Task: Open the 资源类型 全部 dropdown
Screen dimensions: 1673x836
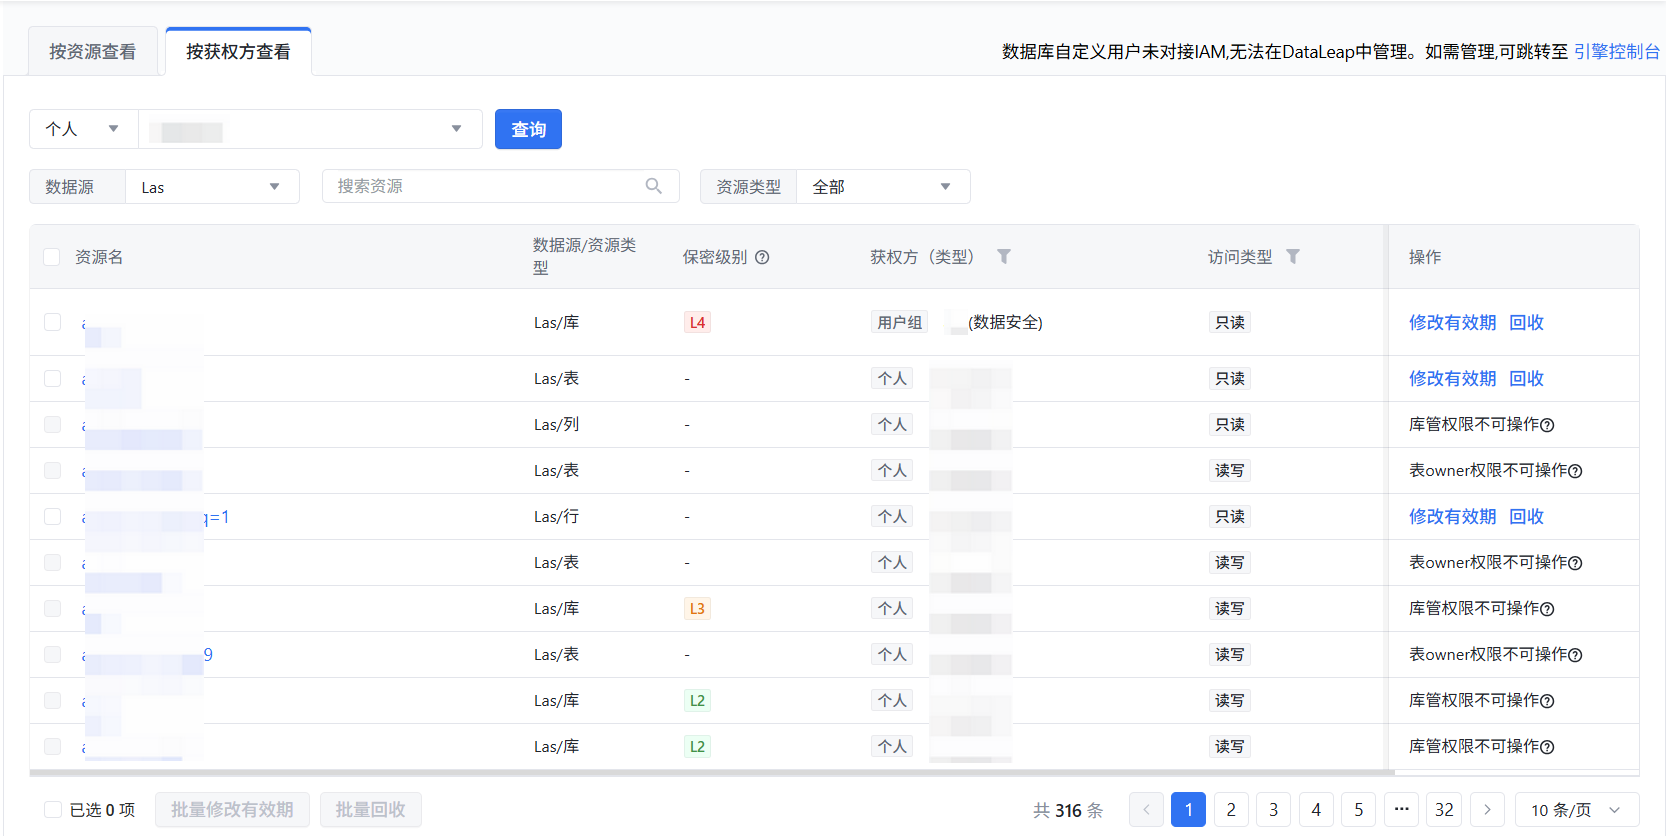Action: pyautogui.click(x=882, y=187)
